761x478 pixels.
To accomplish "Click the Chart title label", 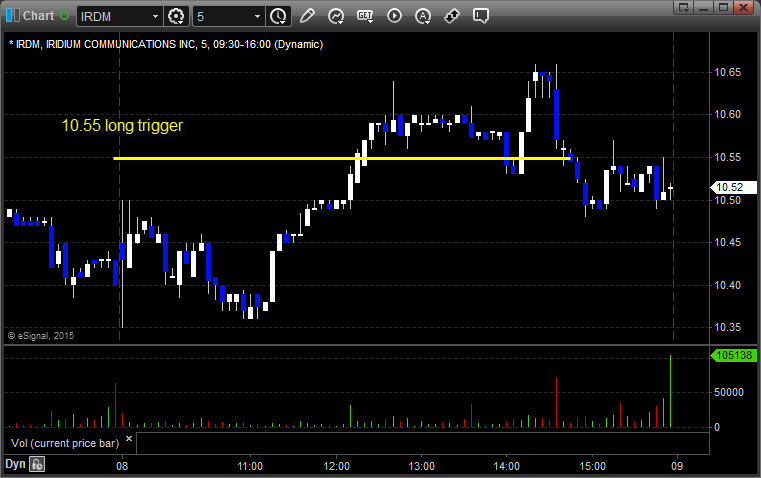I will point(39,16).
